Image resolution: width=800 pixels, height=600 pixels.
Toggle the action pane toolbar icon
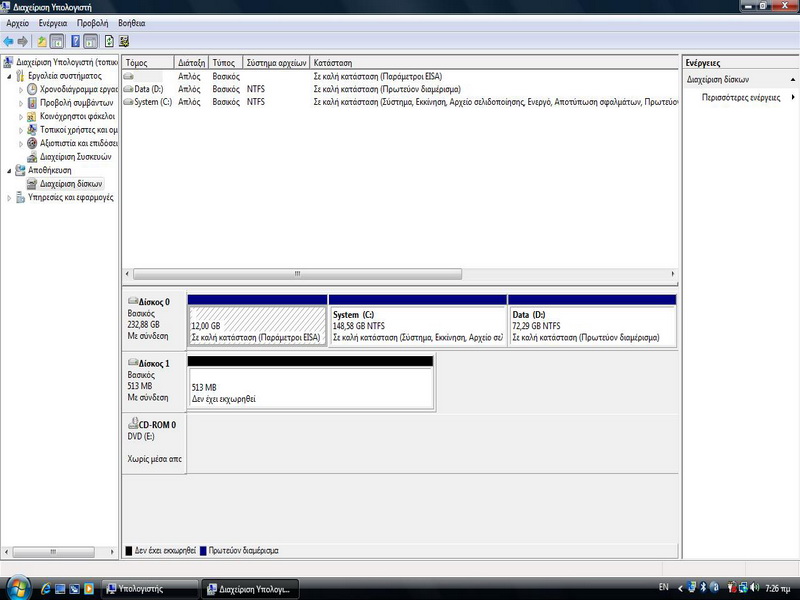[90, 41]
